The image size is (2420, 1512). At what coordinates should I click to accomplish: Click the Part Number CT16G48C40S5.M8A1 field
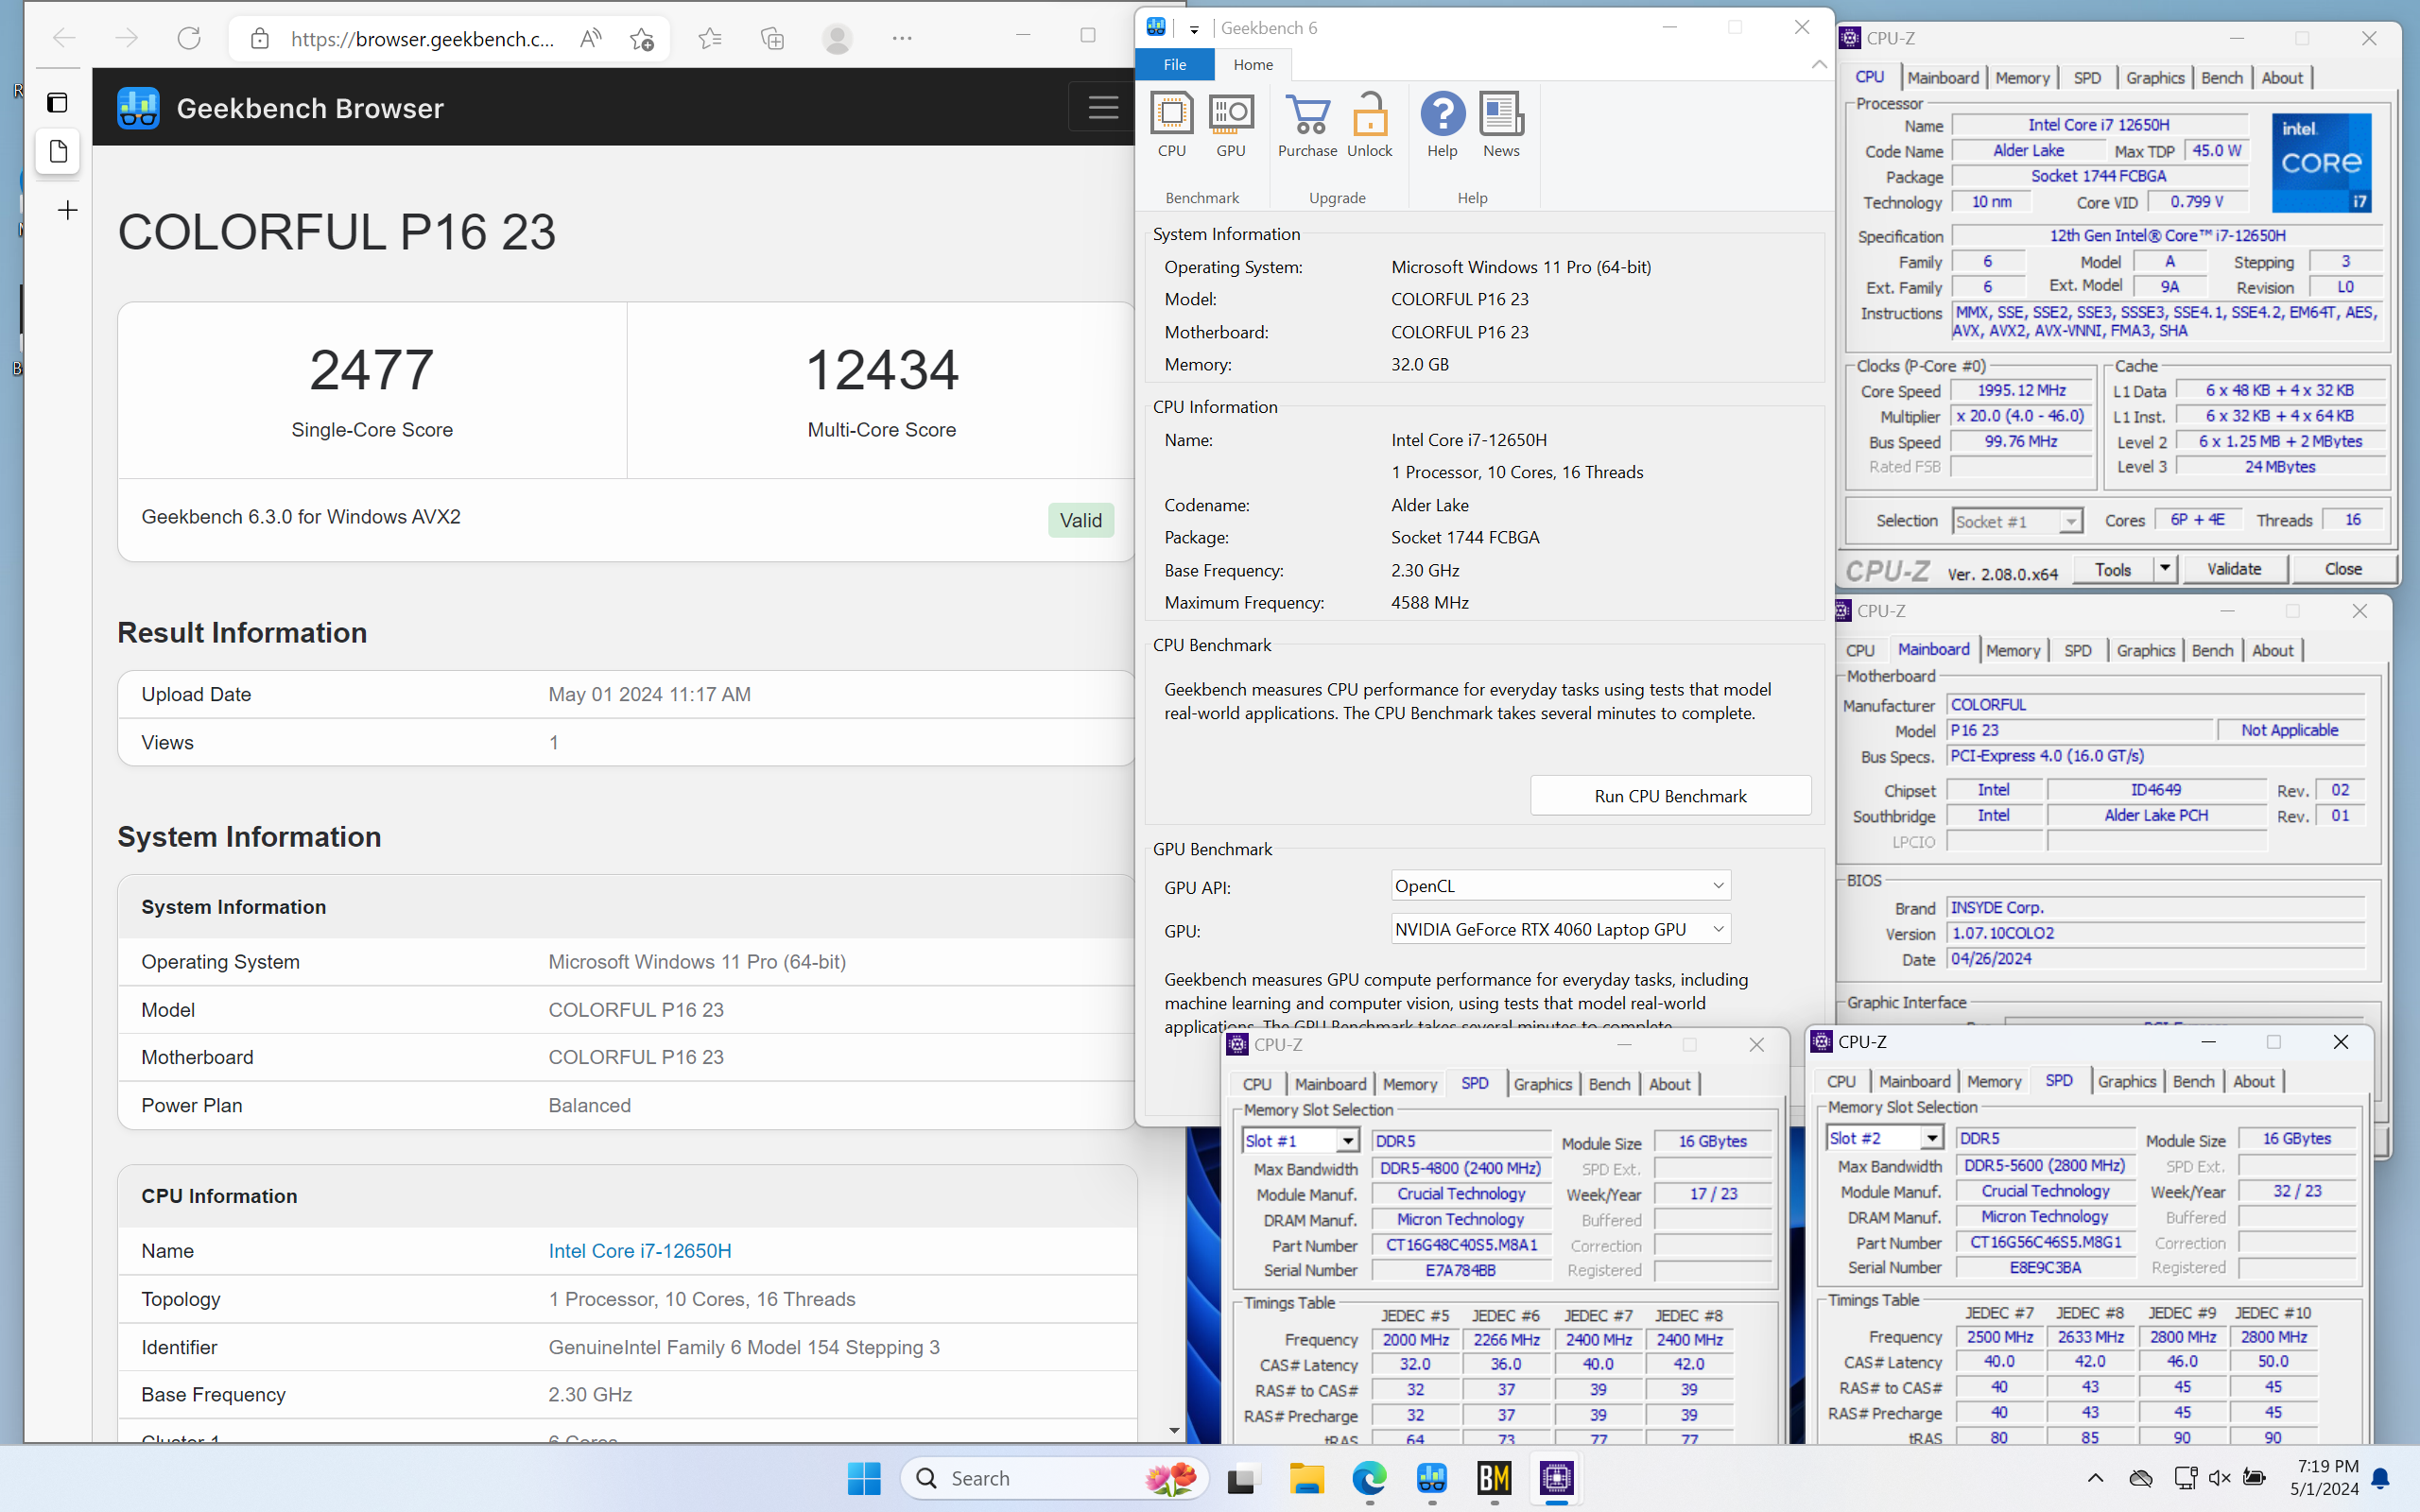click(x=1461, y=1245)
